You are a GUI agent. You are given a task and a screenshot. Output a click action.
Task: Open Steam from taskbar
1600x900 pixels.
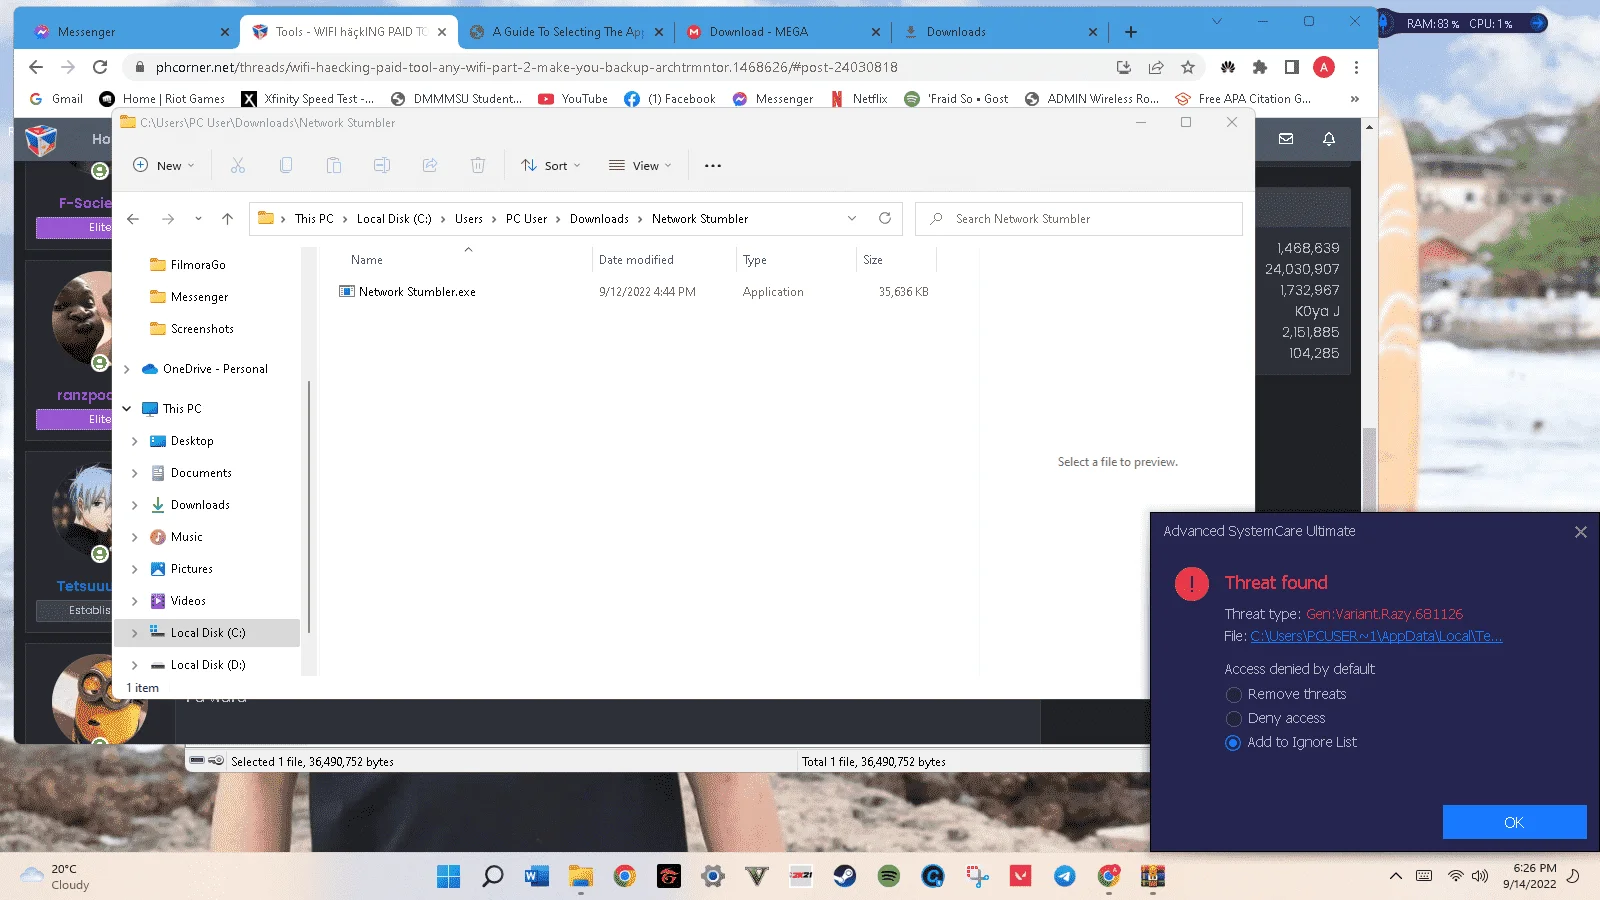[x=845, y=877]
